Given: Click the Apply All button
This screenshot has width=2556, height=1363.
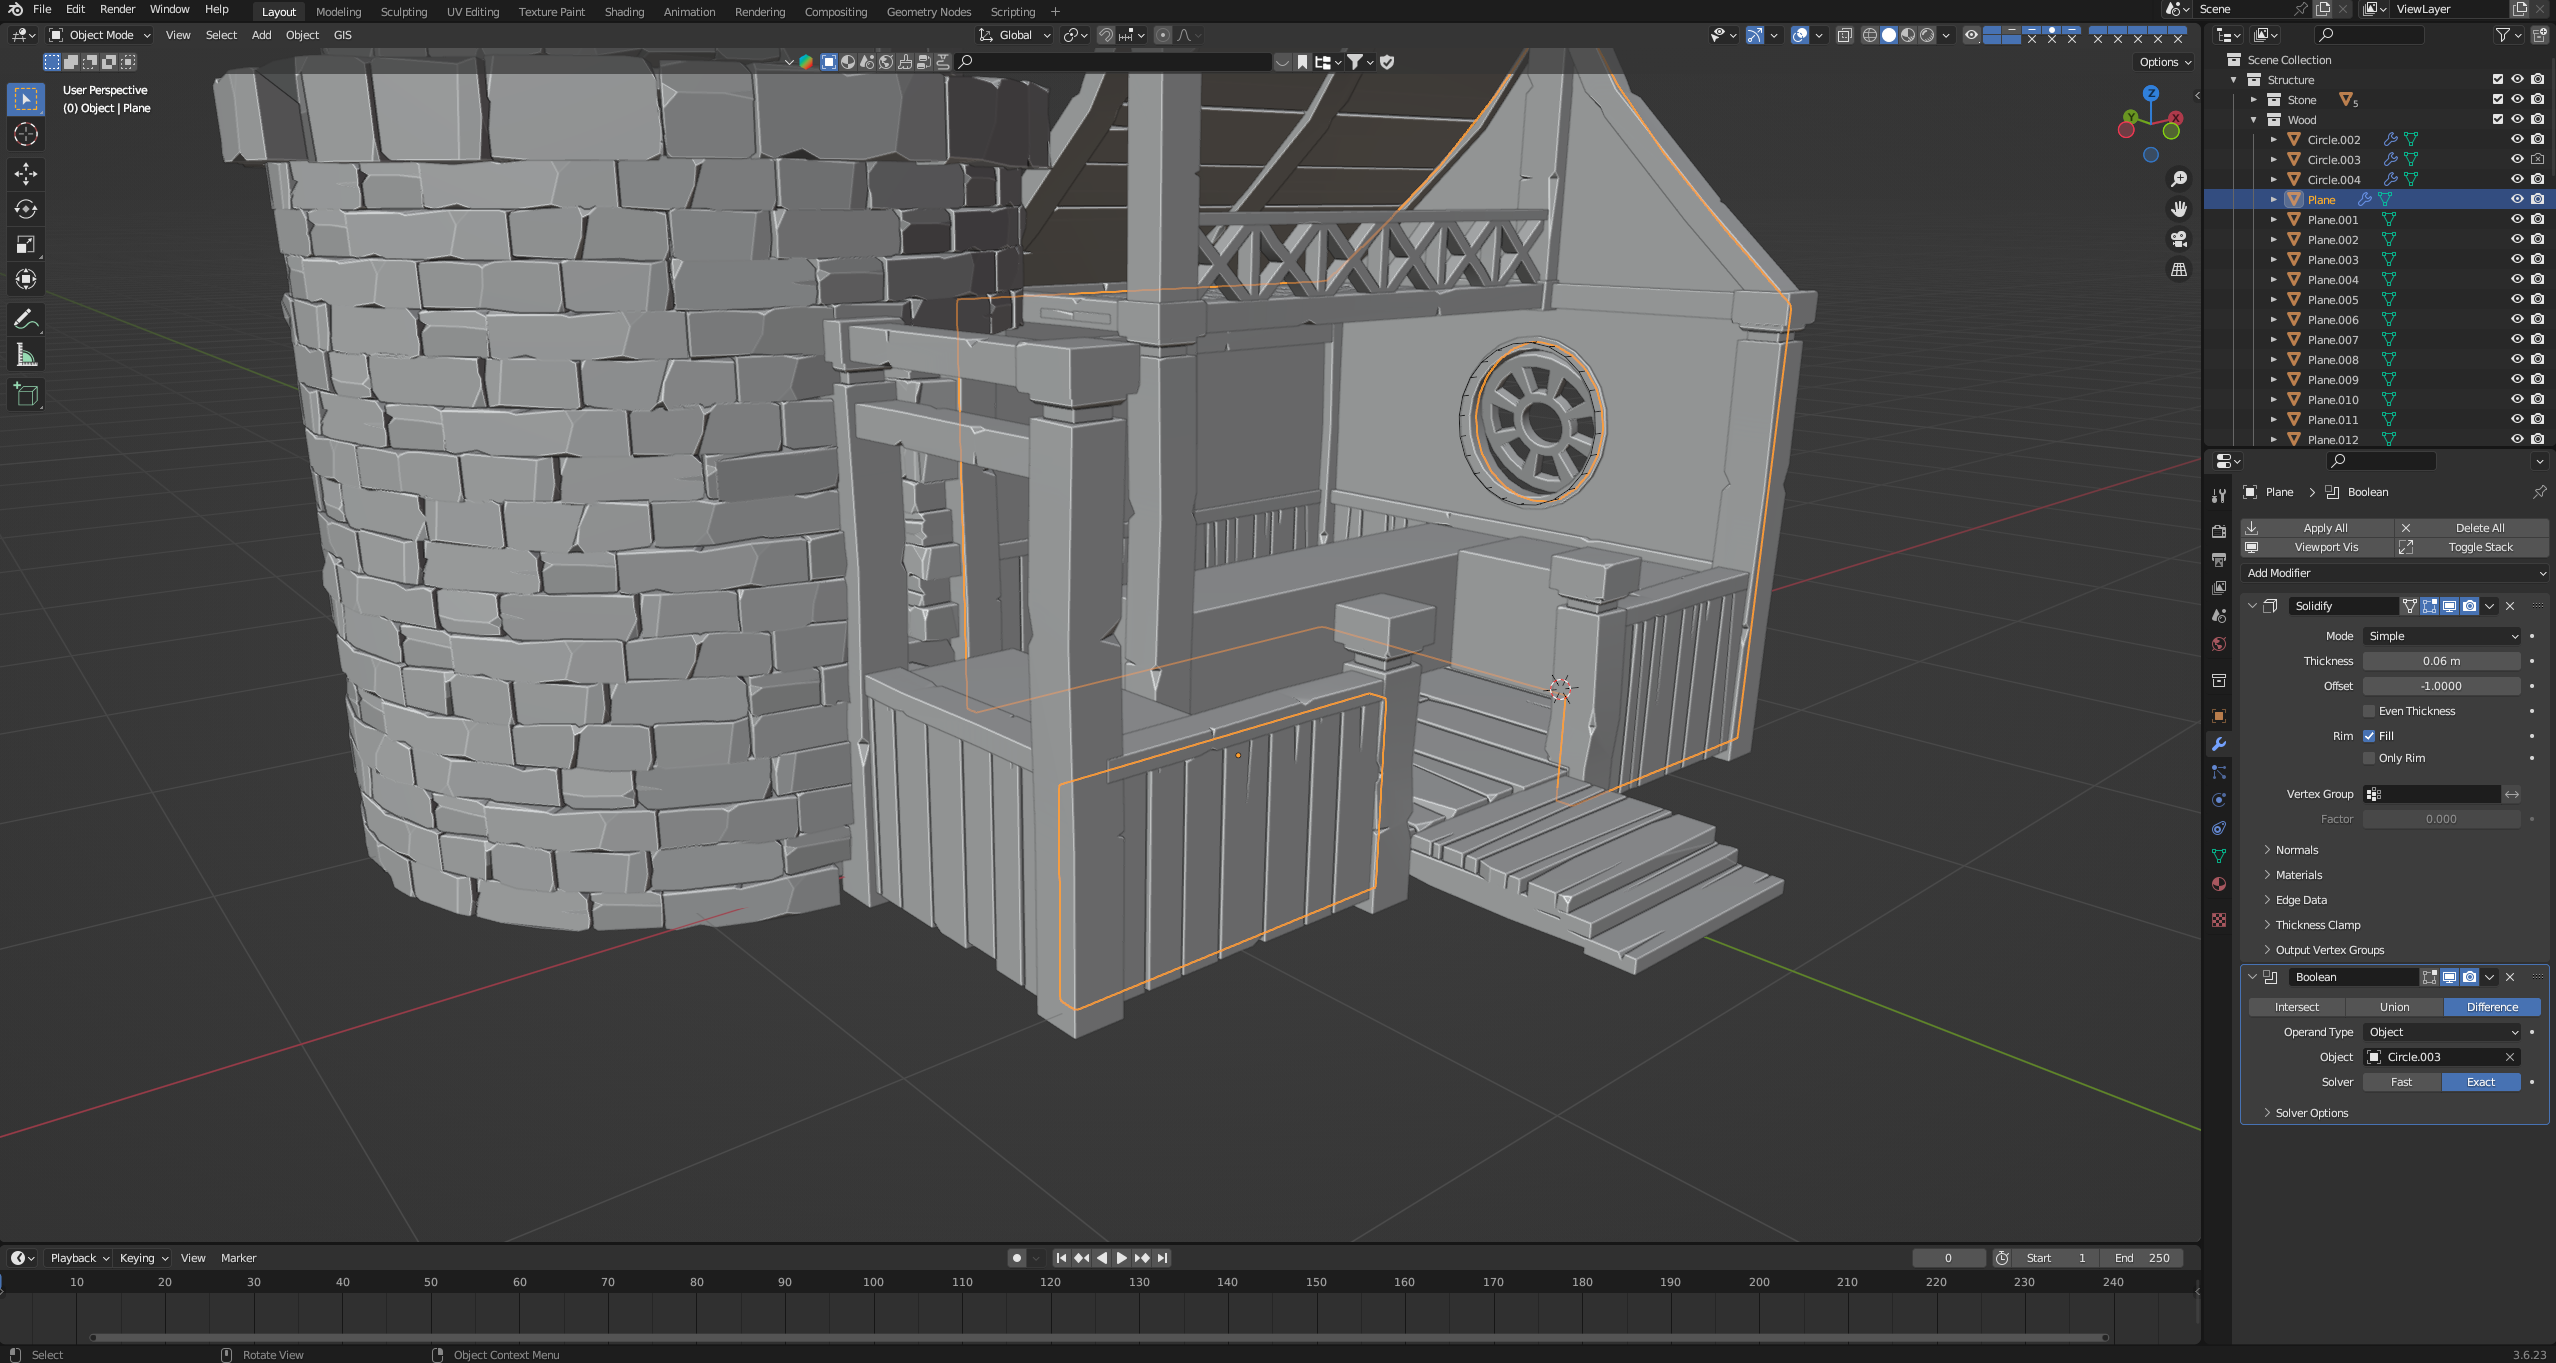Looking at the screenshot, I should (2324, 528).
